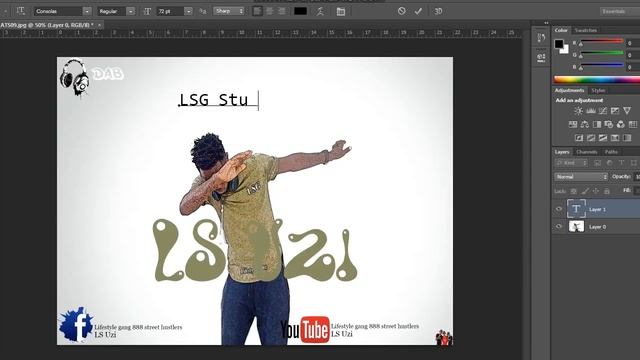Open the Properties panel icon
This screenshot has height=360, width=640.
(541, 58)
